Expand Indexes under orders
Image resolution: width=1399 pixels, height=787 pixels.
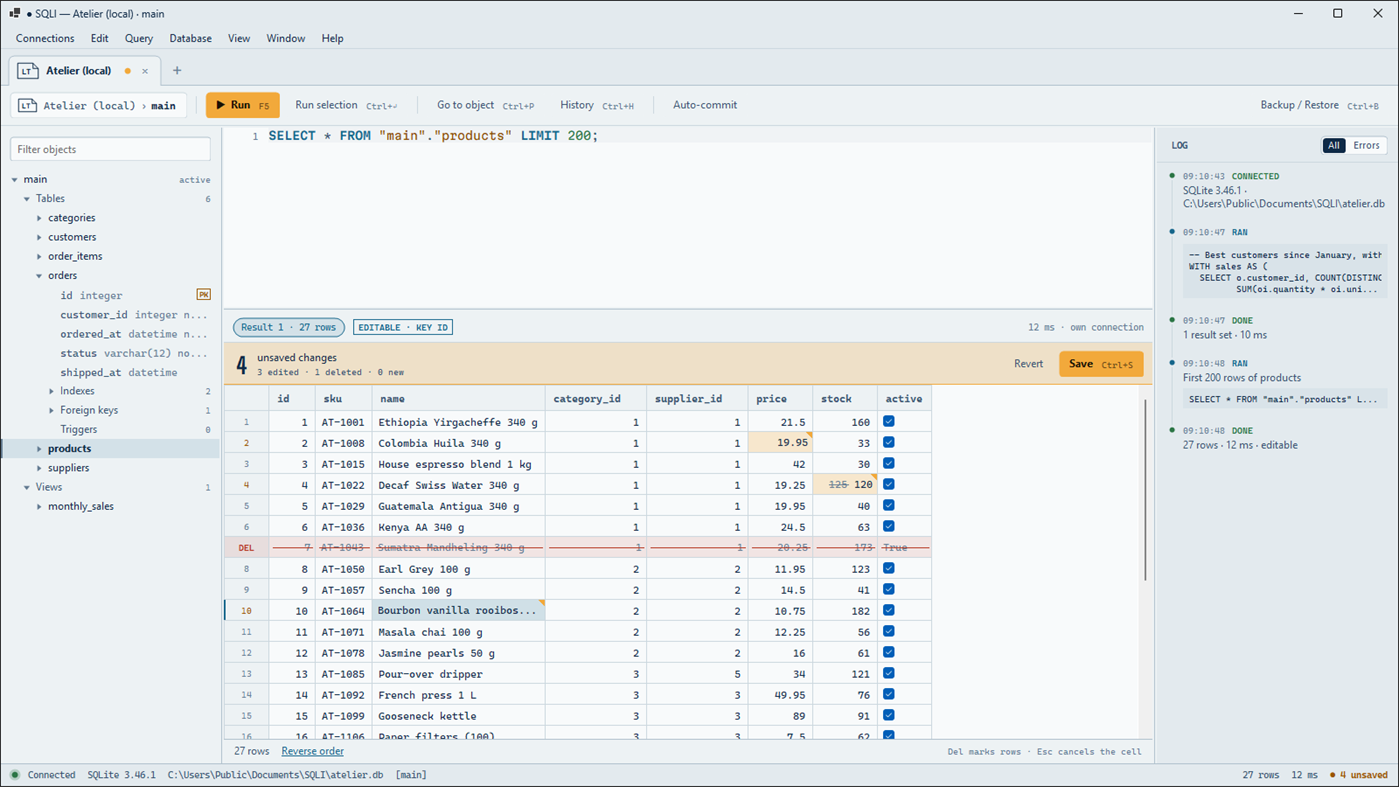(x=52, y=391)
